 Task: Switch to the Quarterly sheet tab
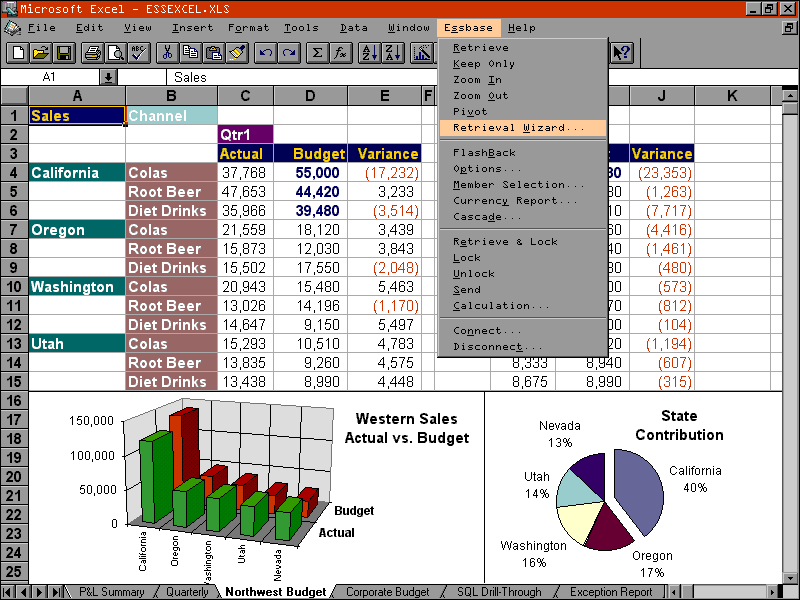click(187, 592)
